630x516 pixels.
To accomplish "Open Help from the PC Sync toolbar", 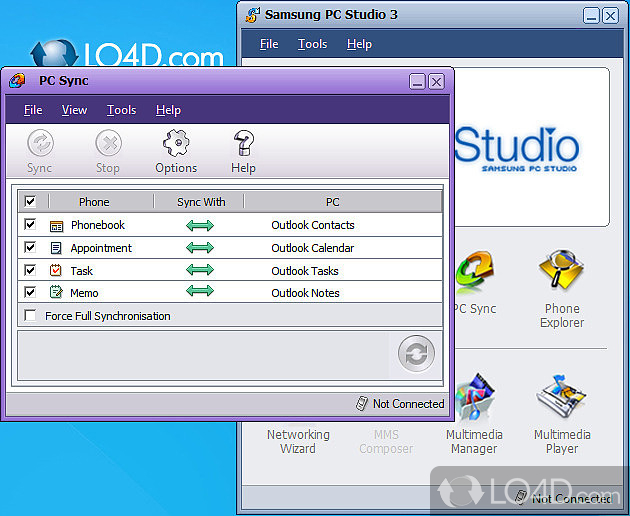I will tap(243, 144).
